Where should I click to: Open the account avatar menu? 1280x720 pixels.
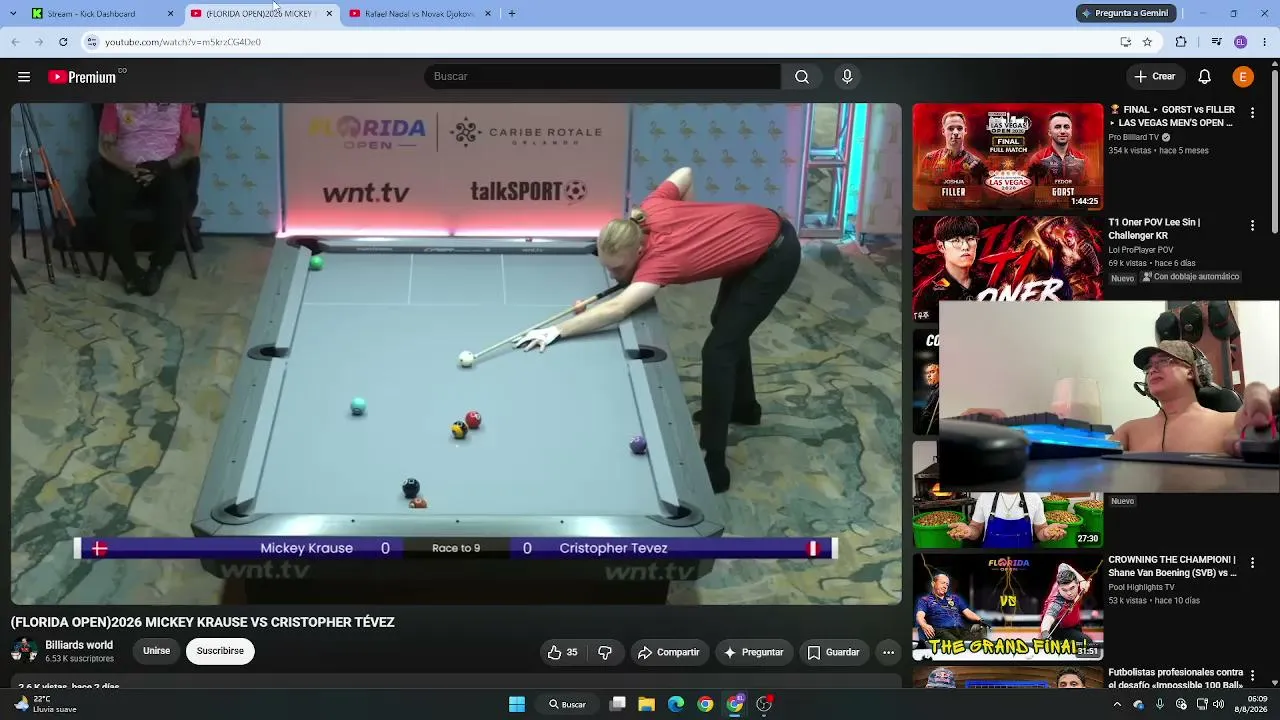click(x=1243, y=77)
